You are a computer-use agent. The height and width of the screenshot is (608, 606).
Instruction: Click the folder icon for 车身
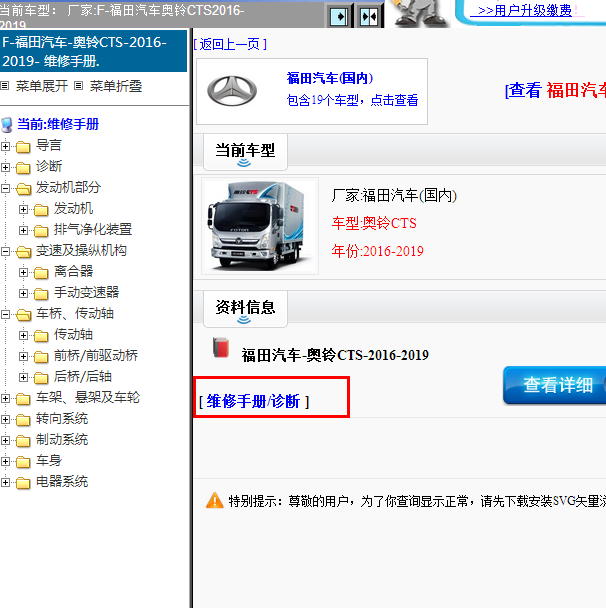point(23,461)
